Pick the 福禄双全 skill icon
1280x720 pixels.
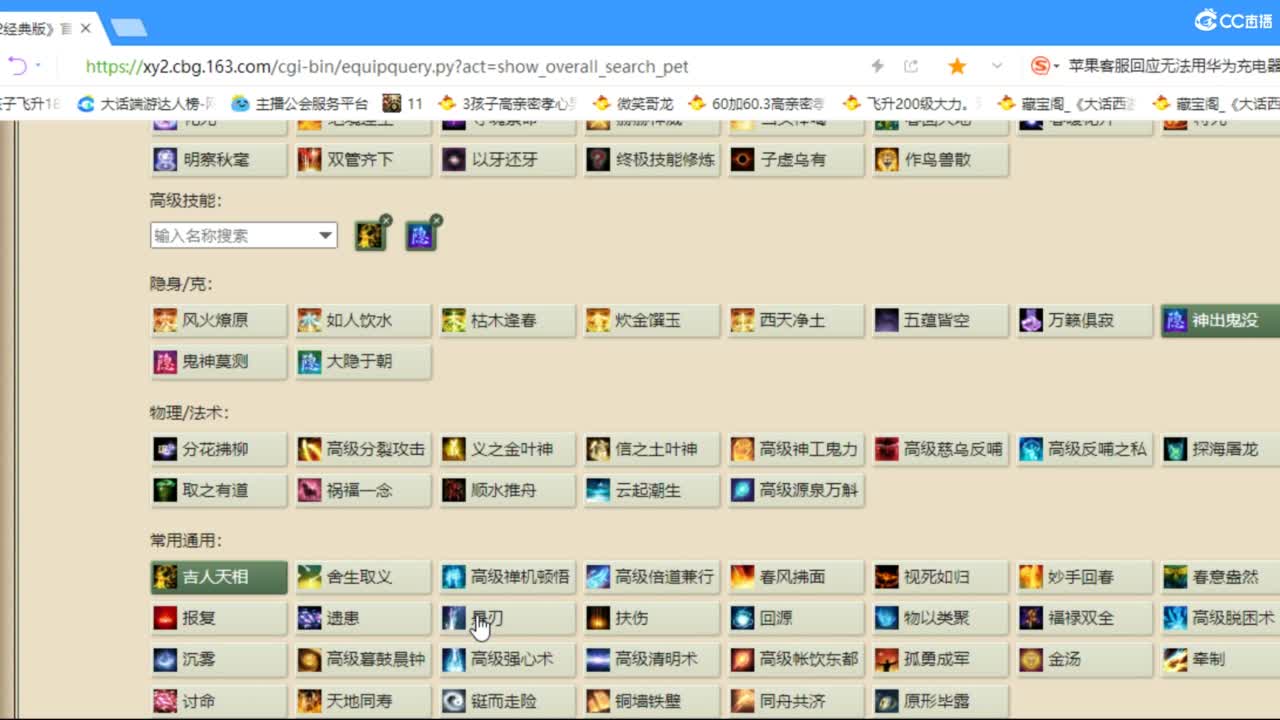[1031, 618]
